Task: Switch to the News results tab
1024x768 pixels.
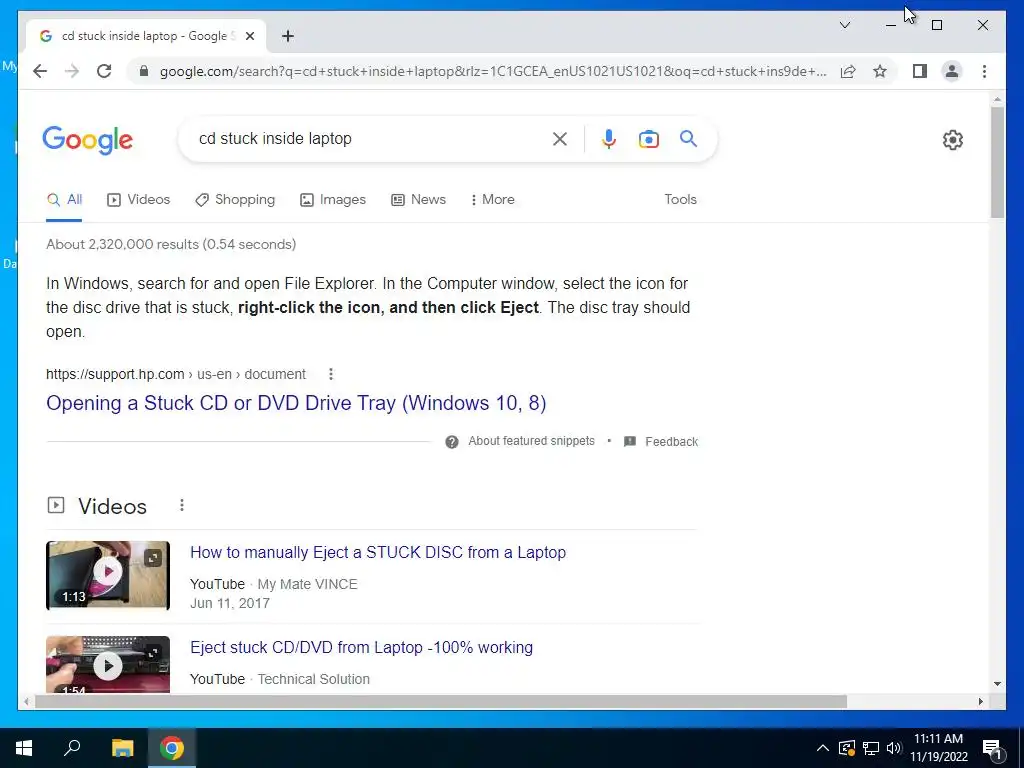Action: [x=419, y=200]
